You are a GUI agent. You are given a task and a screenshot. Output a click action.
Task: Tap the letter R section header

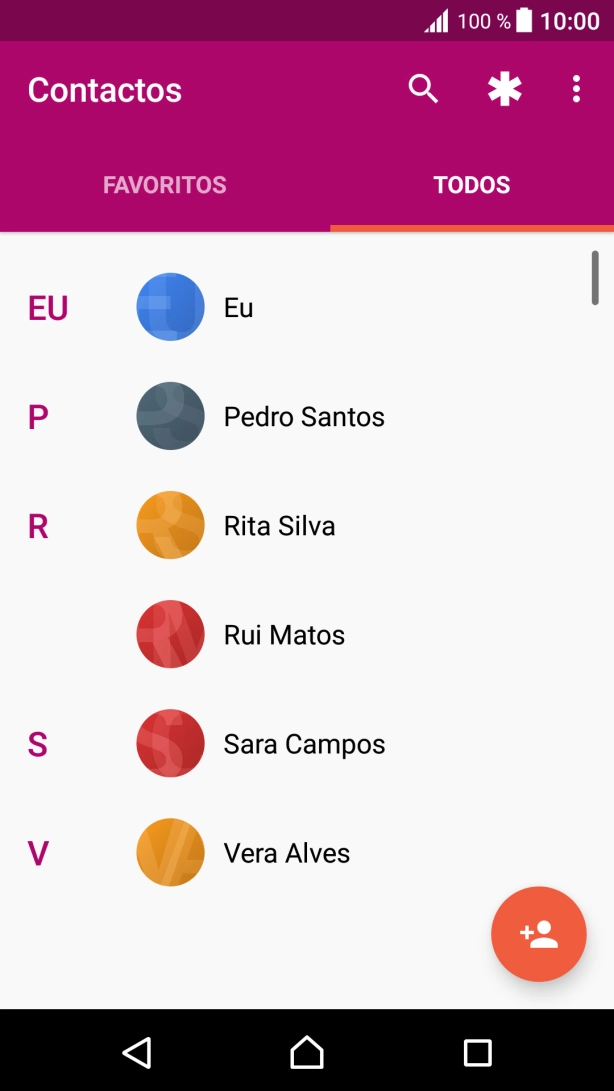(38, 525)
